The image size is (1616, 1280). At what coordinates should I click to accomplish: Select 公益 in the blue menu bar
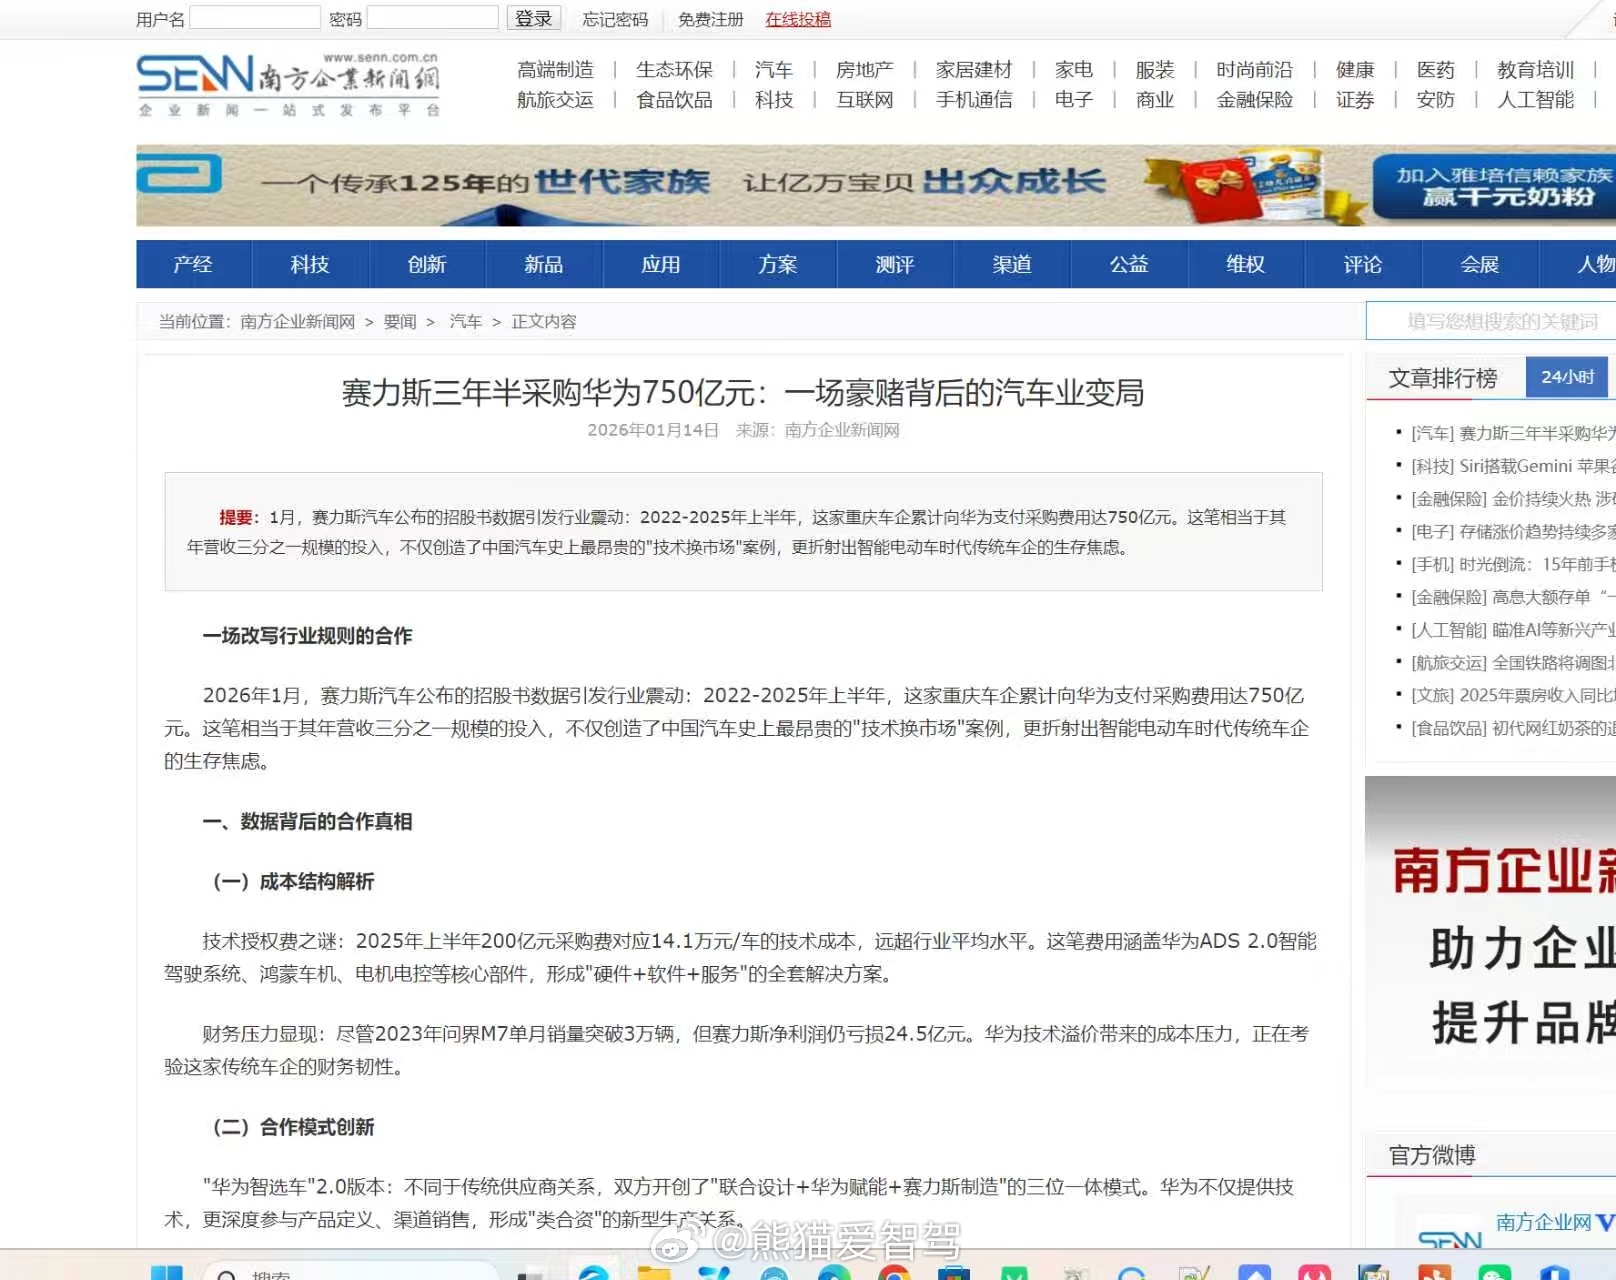(x=1129, y=264)
